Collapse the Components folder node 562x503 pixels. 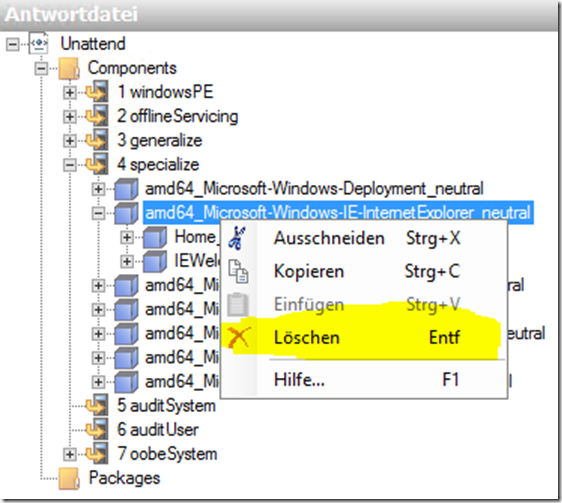[42, 68]
